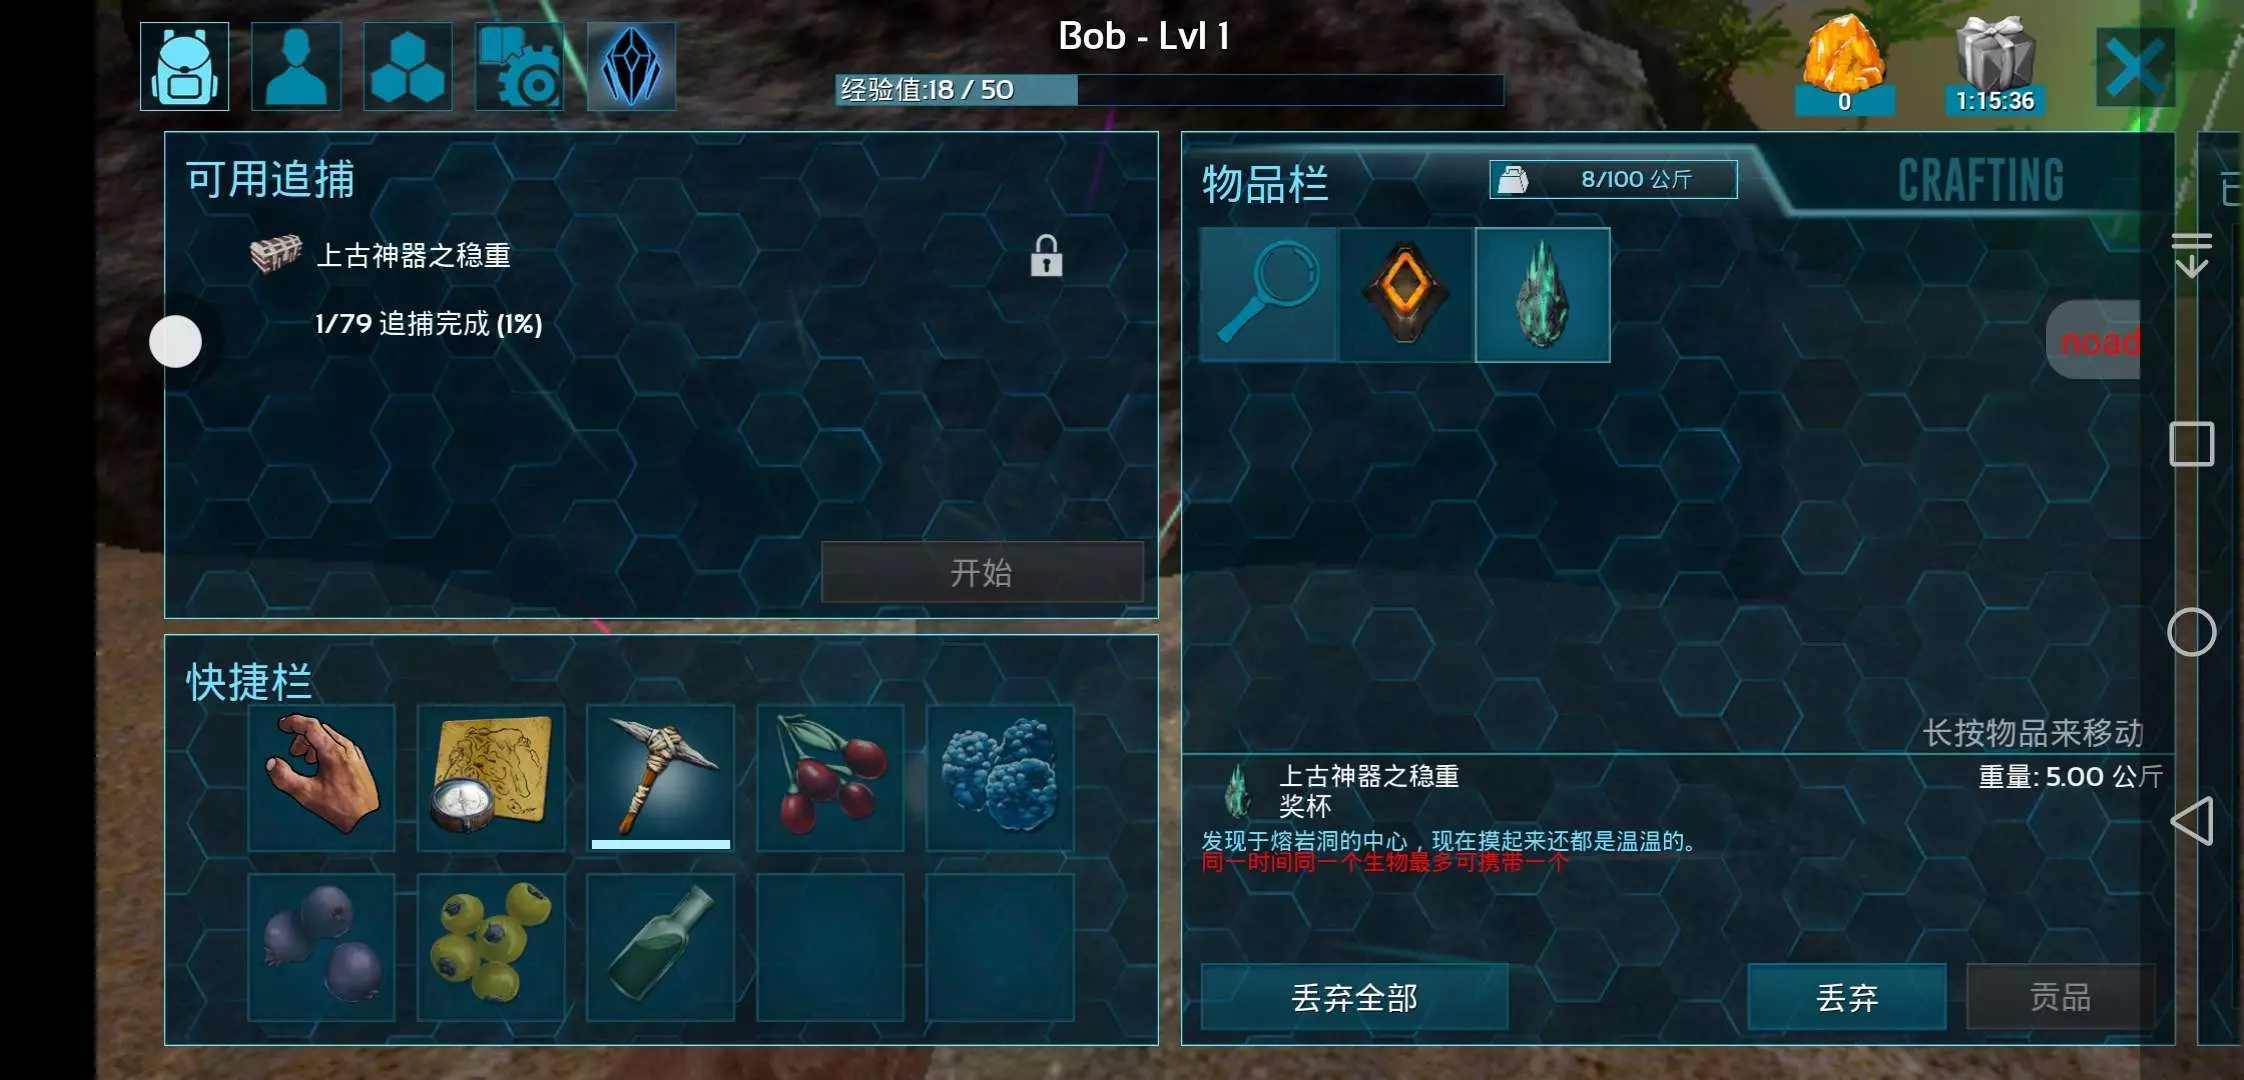Select the green artifact trophy item
Screen dimensions: 2244x1080
click(x=1543, y=294)
